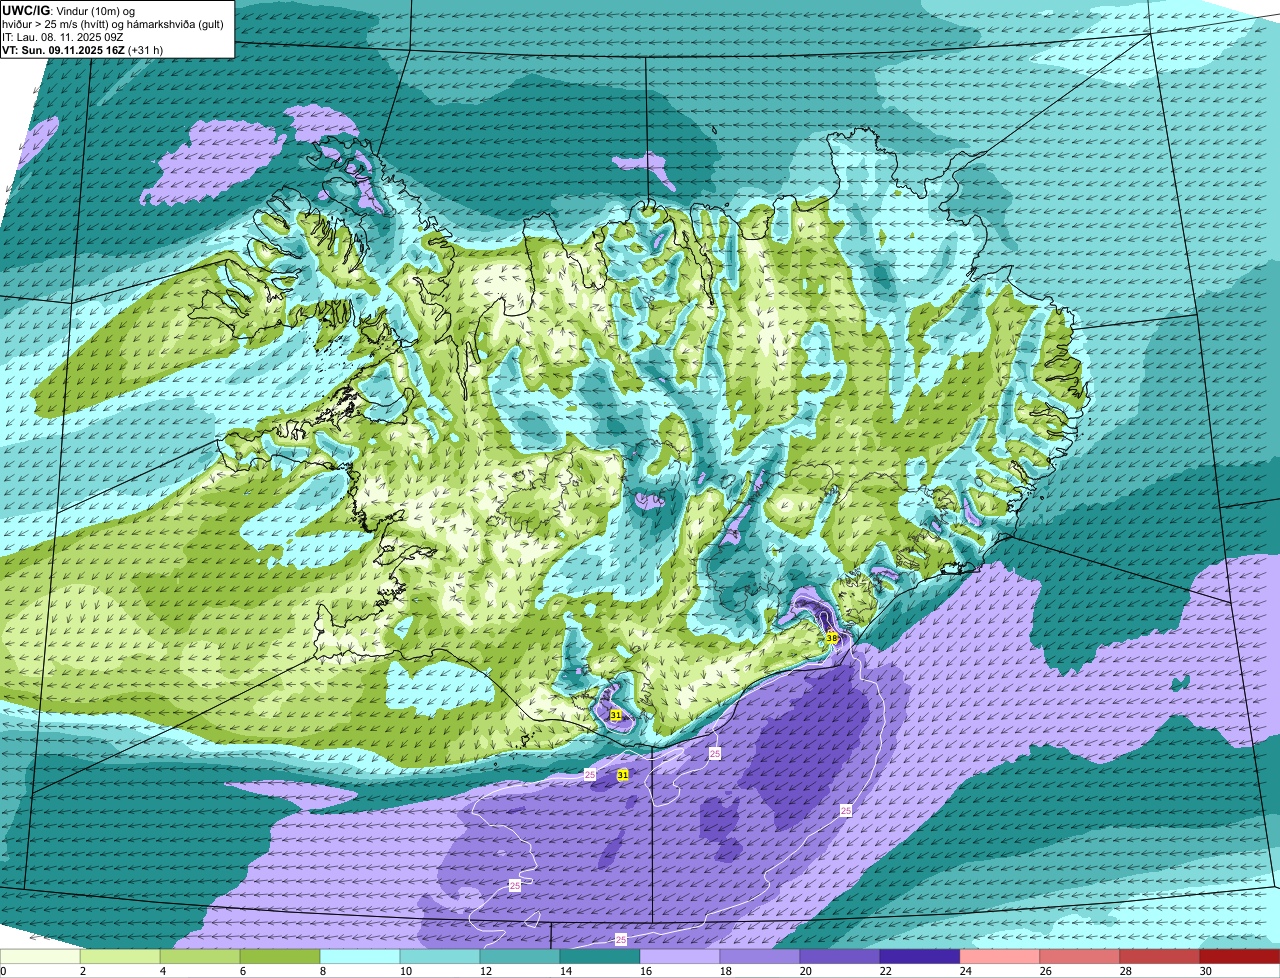Select the 14–16 m/s dark teal legend segment
The image size is (1280, 978).
coord(600,957)
